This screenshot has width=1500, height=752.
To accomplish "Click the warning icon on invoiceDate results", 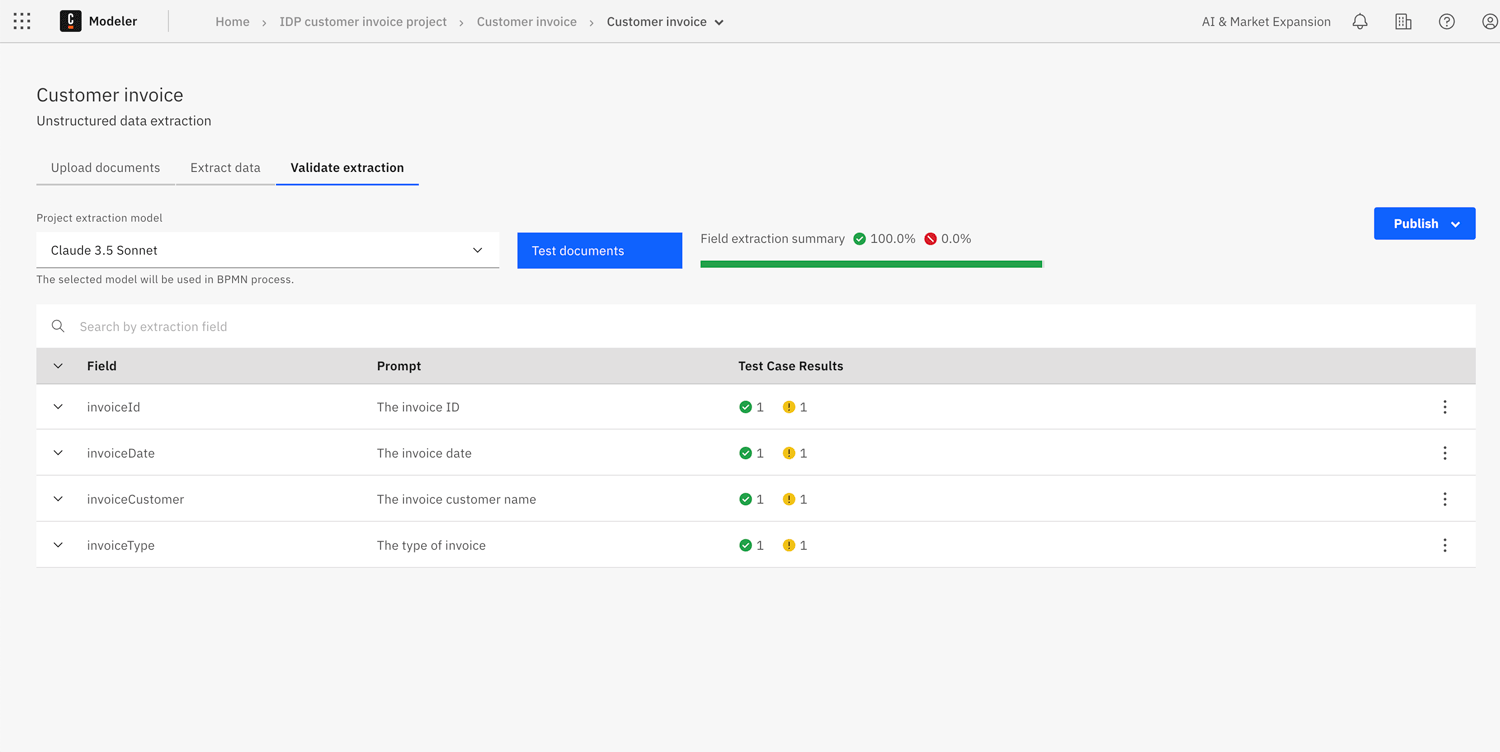I will (x=786, y=453).
